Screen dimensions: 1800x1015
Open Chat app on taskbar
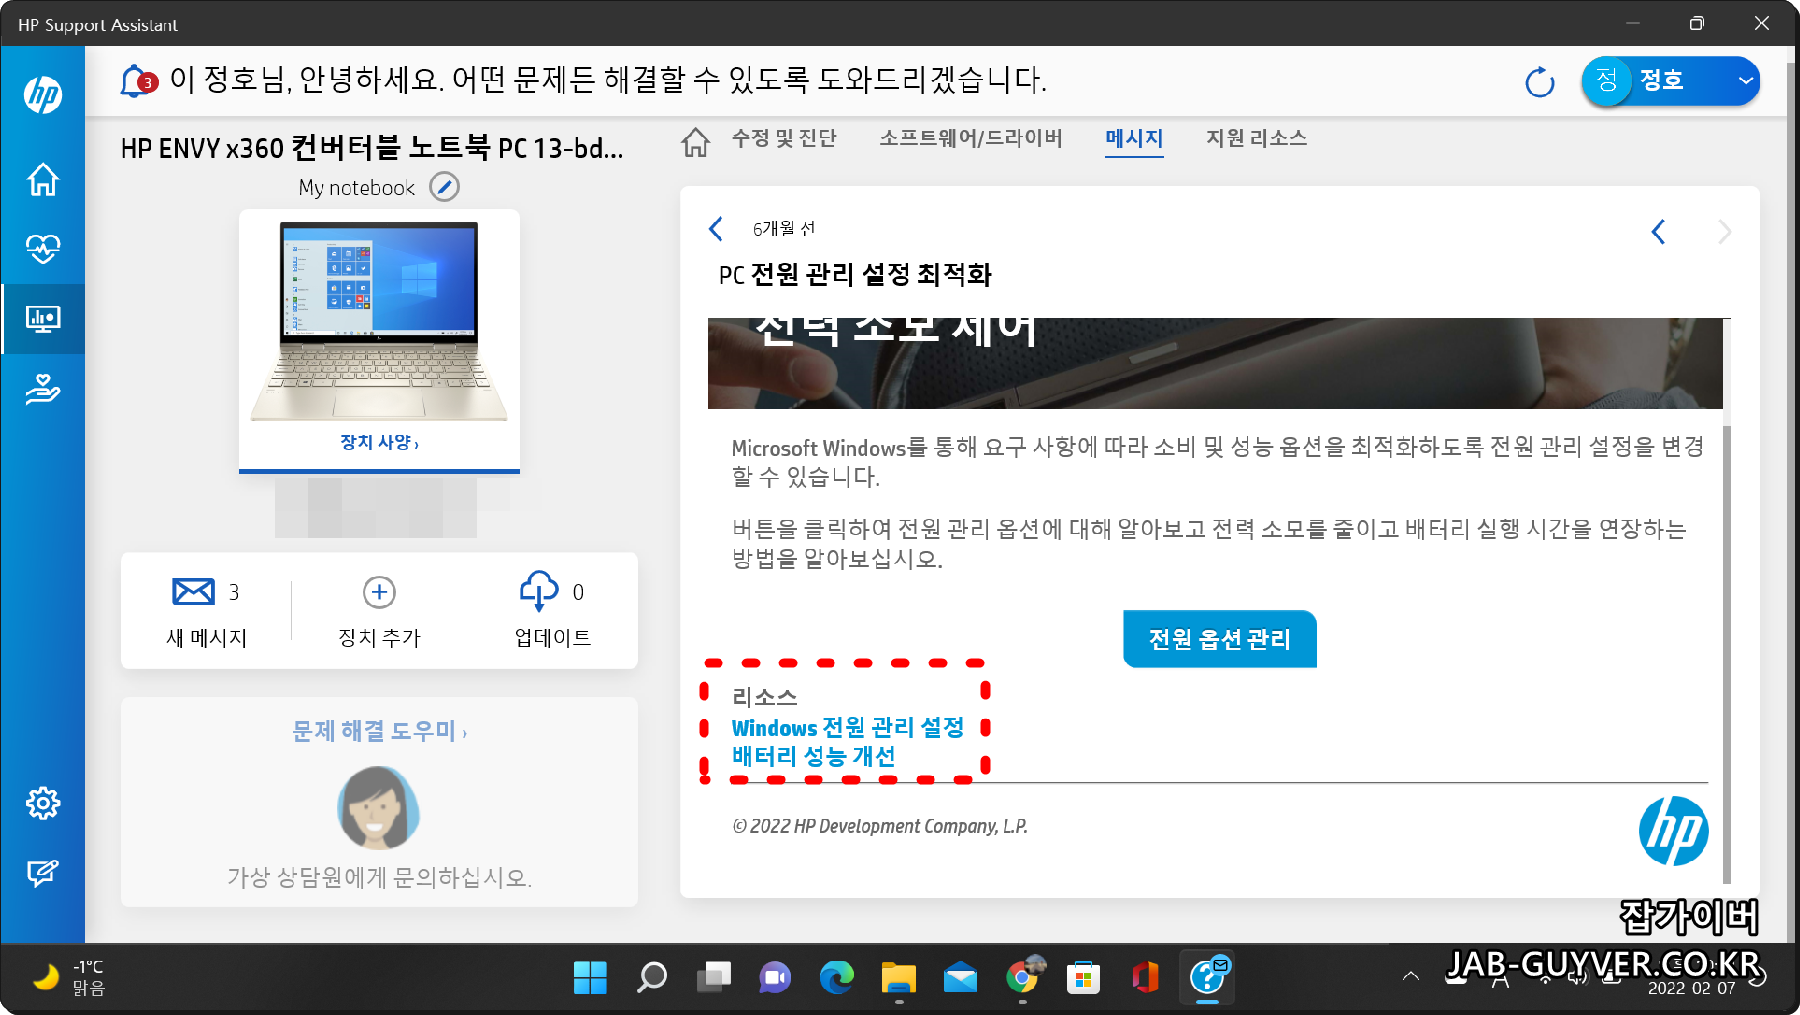pyautogui.click(x=775, y=977)
